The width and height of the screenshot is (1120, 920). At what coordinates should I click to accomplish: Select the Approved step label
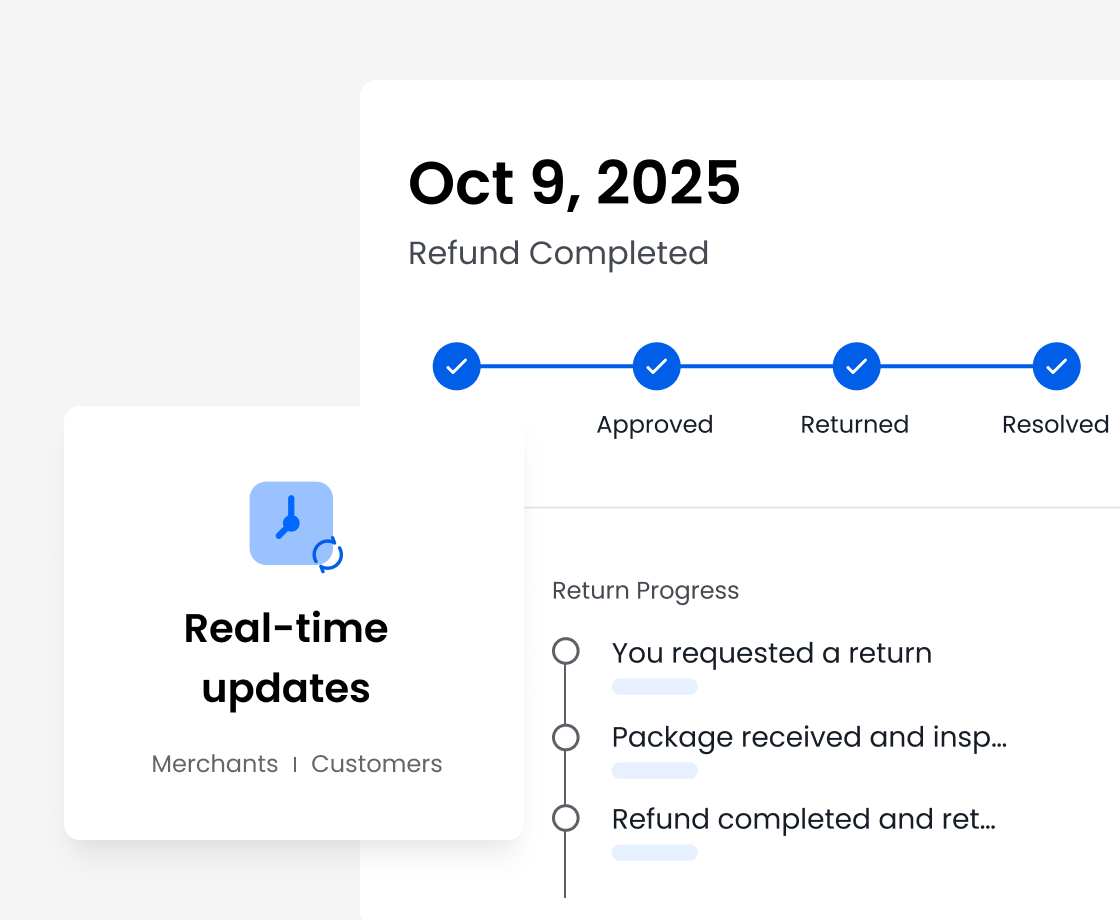pos(655,425)
